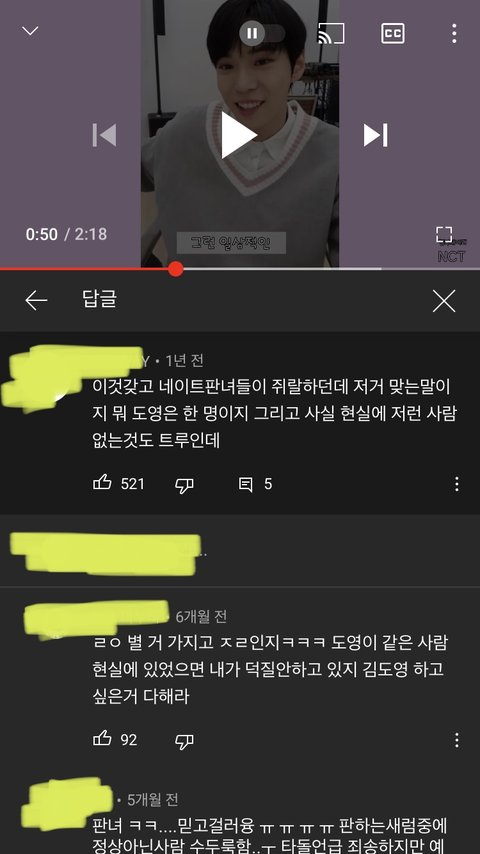480x854 pixels.
Task: Open the Cast to device icon
Action: click(x=331, y=34)
